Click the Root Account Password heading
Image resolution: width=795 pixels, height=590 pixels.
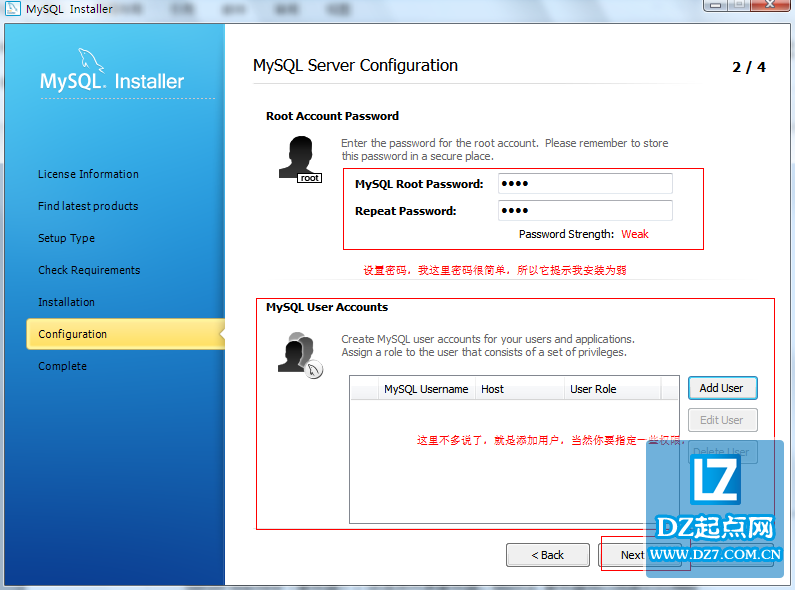[333, 116]
